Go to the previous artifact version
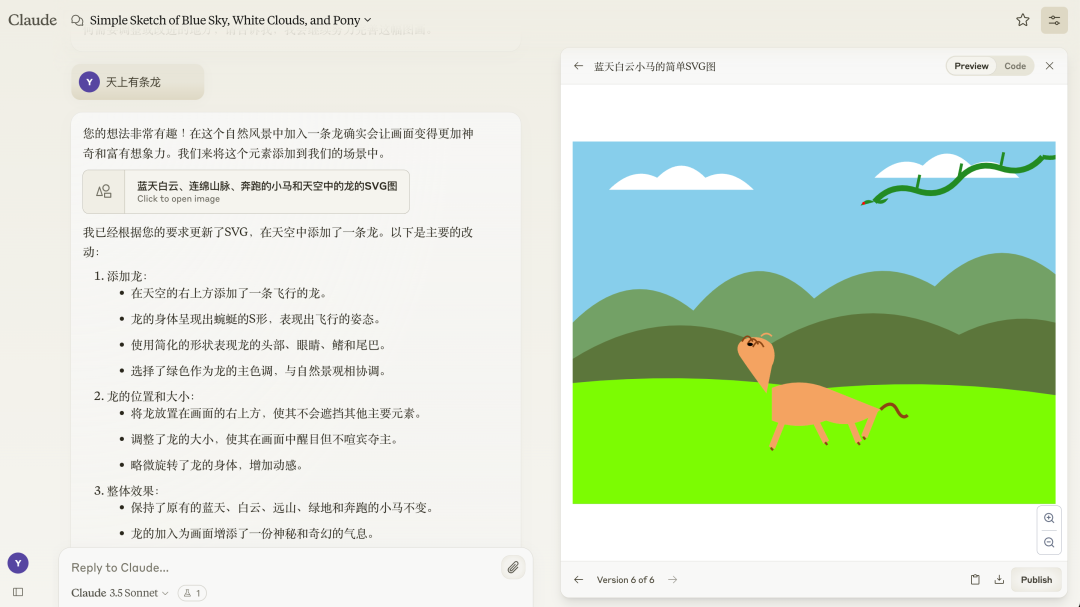This screenshot has height=607, width=1080. (578, 579)
